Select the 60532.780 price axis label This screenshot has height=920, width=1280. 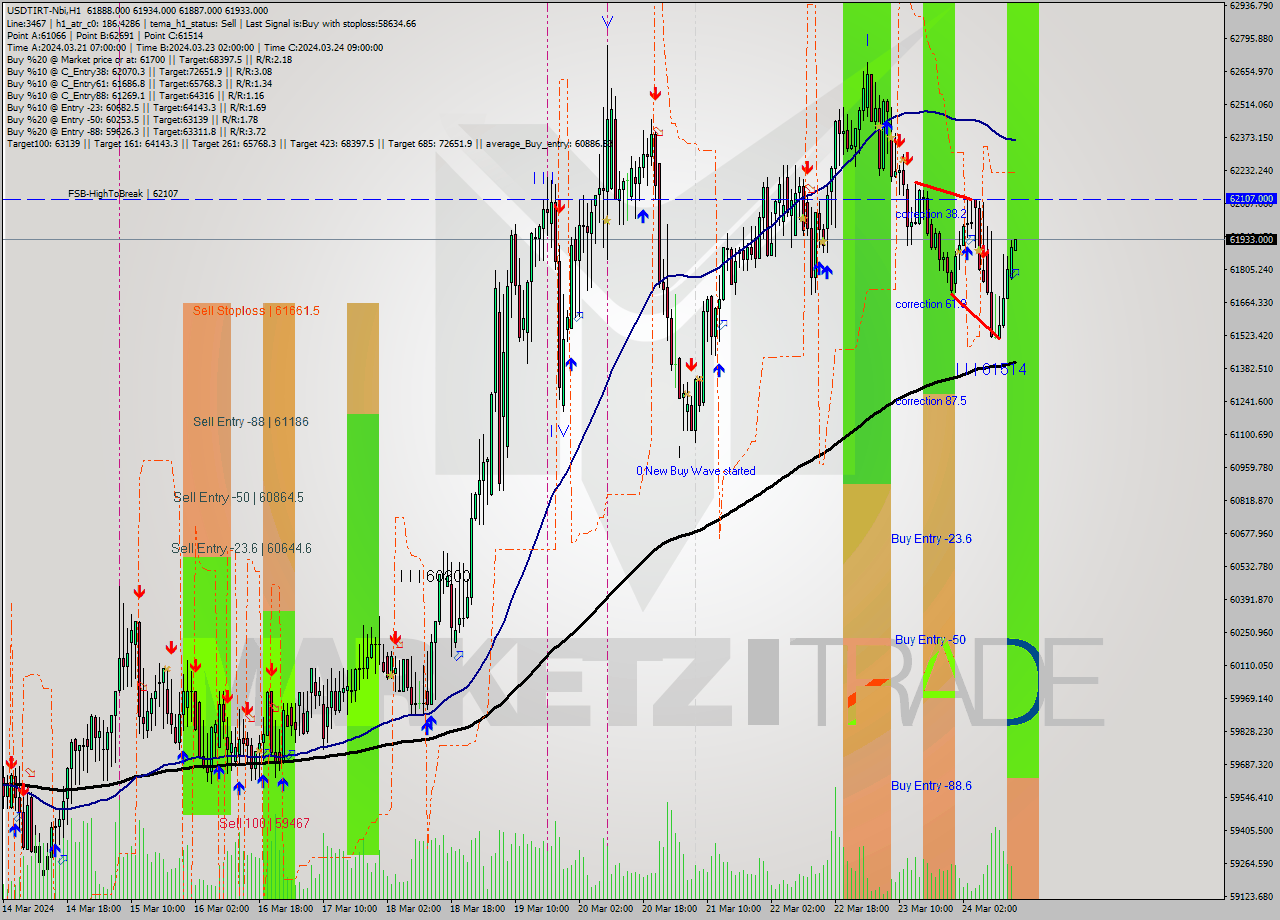point(1250,566)
